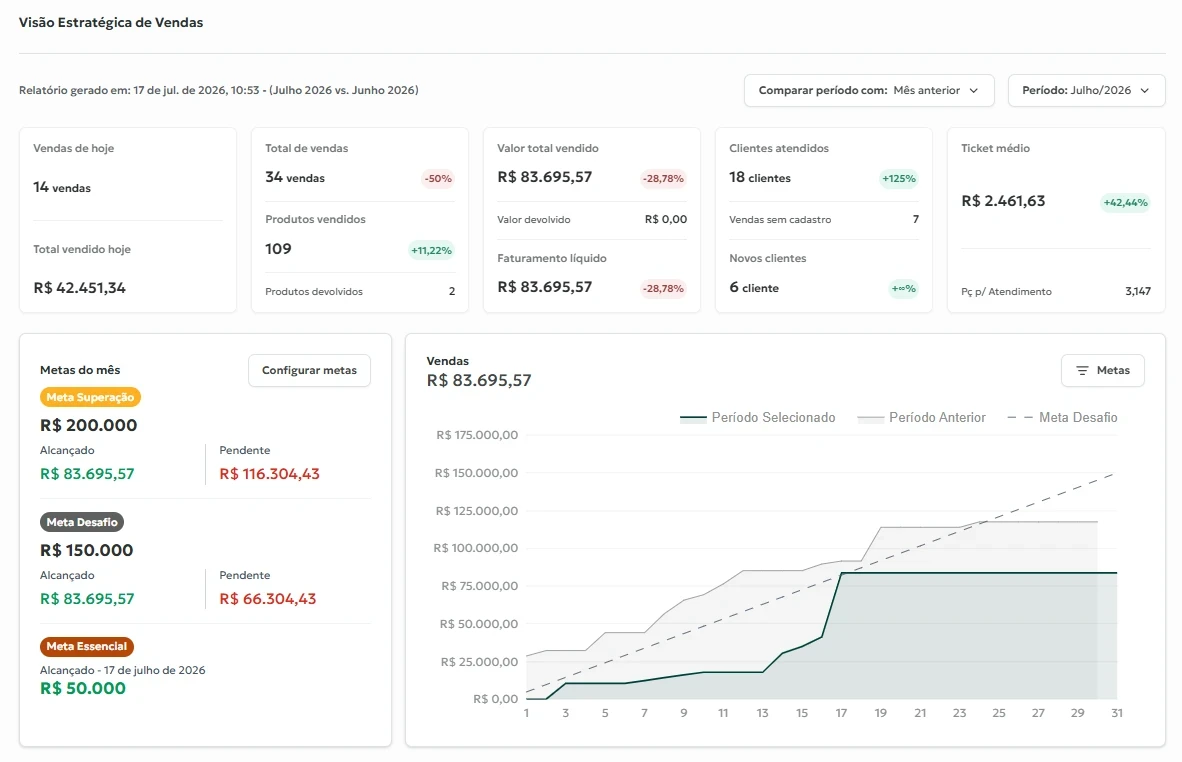Toggle Meta Desafio legend entry
Viewport: 1182px width, 762px height.
[1062, 418]
